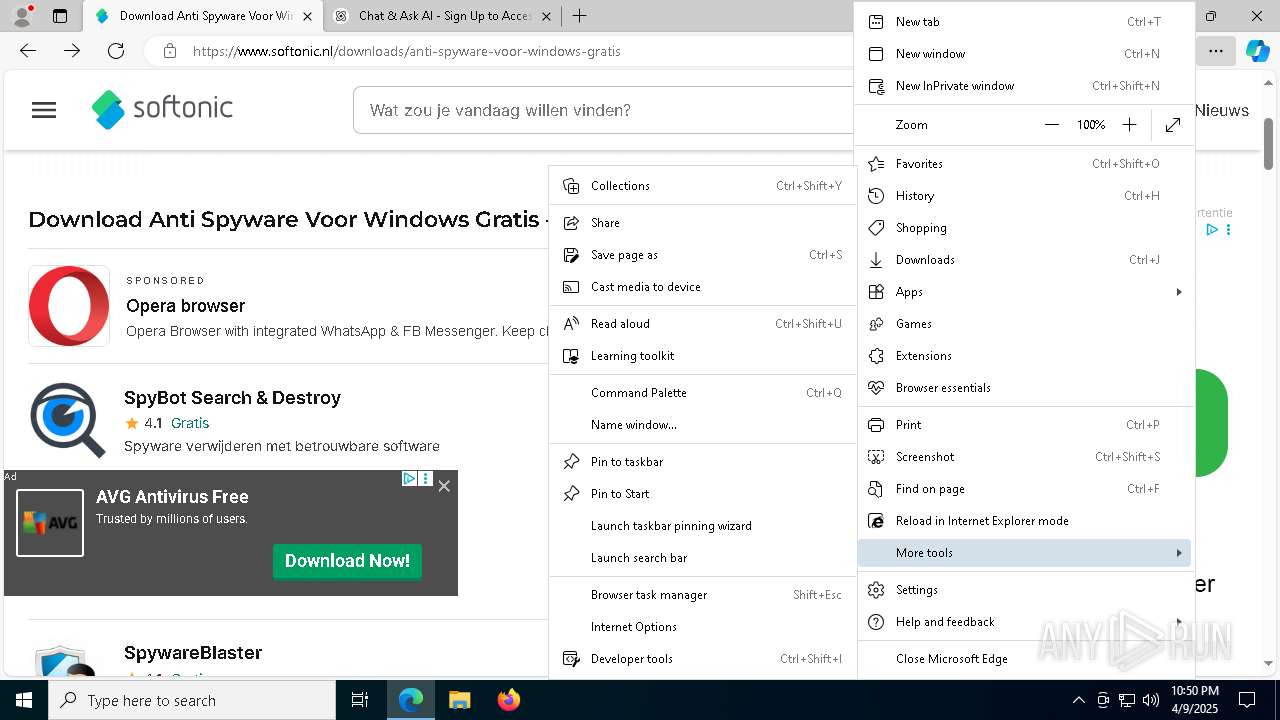Image resolution: width=1280 pixels, height=720 pixels.
Task: Open Browser task manager
Action: point(703,595)
